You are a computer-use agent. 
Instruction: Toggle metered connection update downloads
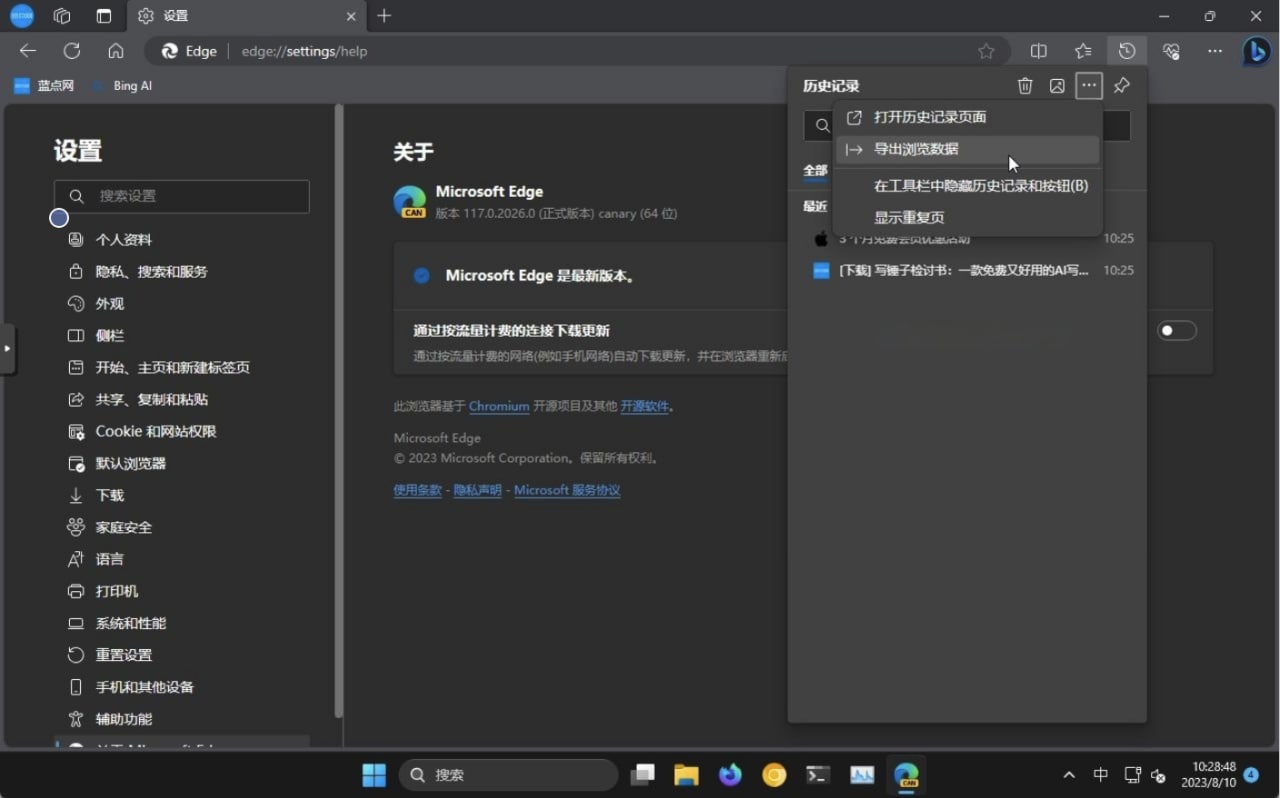click(x=1177, y=330)
